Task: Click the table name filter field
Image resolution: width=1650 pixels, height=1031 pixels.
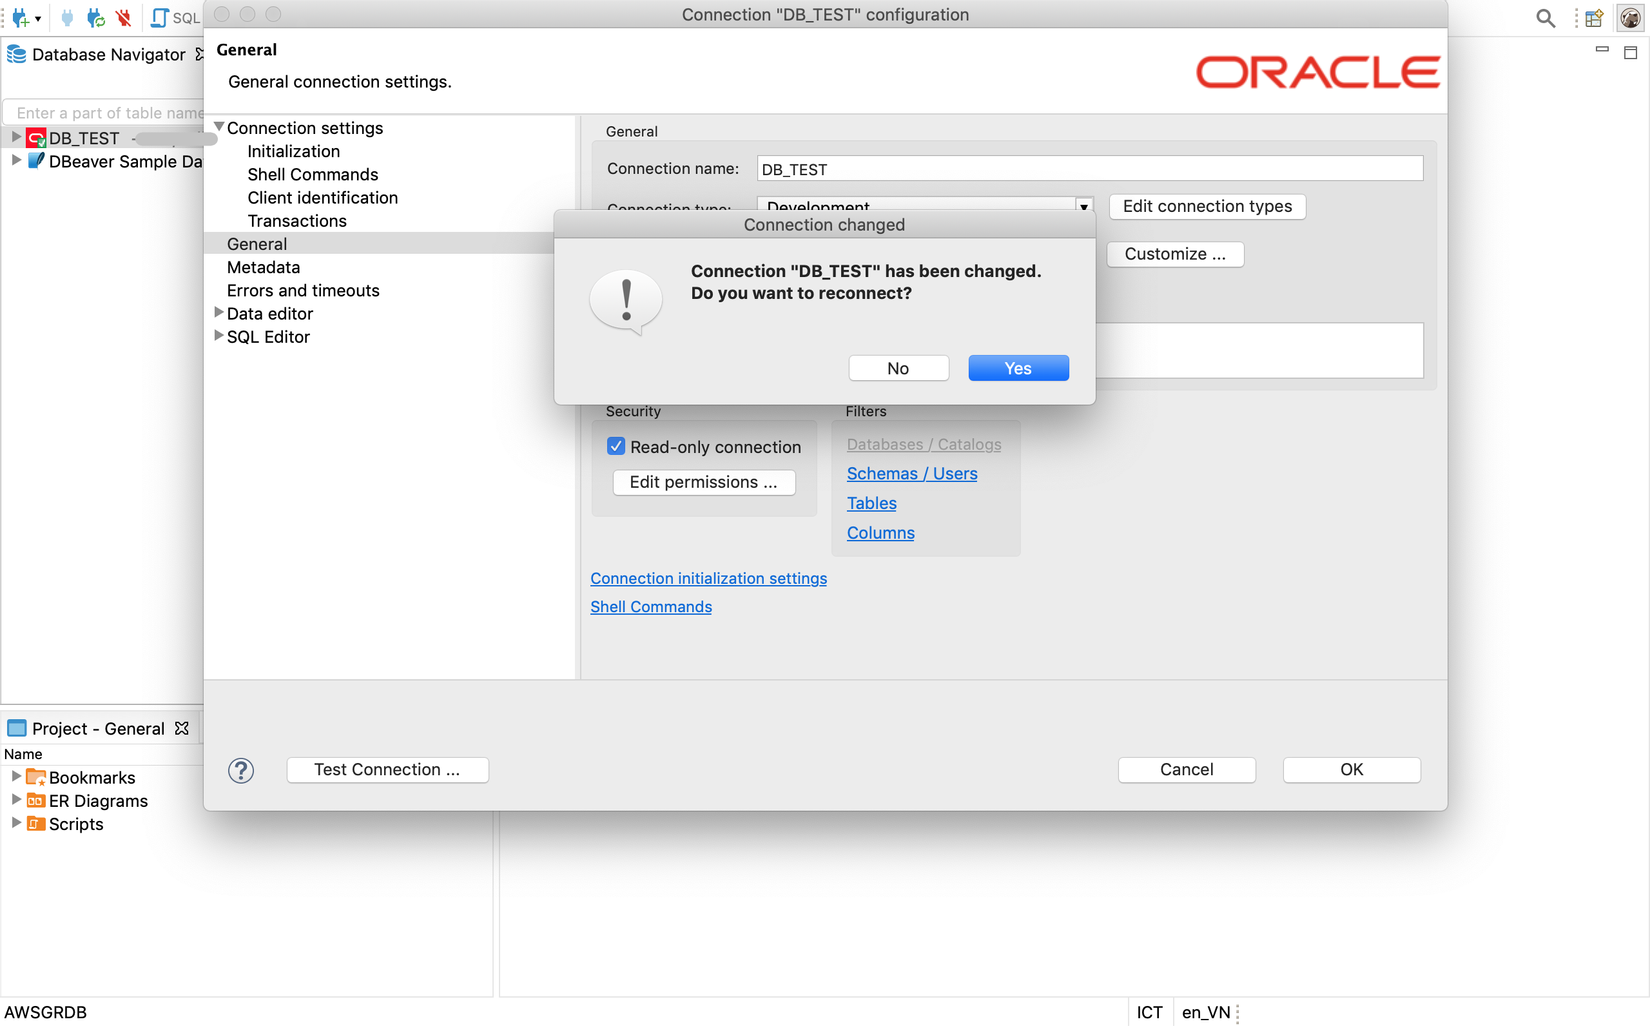Action: point(106,113)
